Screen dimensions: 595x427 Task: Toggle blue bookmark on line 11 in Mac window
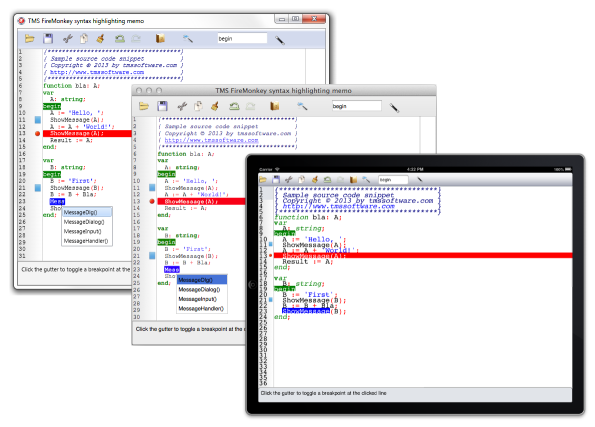(152, 188)
